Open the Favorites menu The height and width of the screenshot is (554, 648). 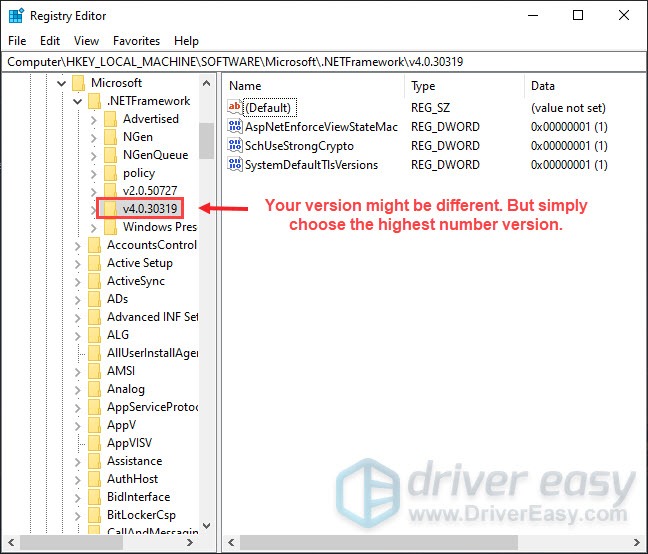(136, 41)
